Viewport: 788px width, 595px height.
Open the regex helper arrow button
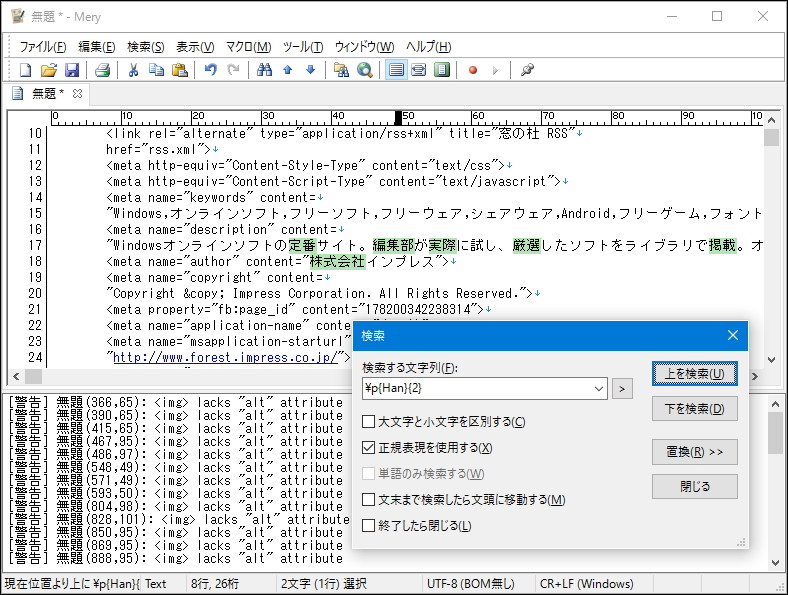click(x=622, y=388)
